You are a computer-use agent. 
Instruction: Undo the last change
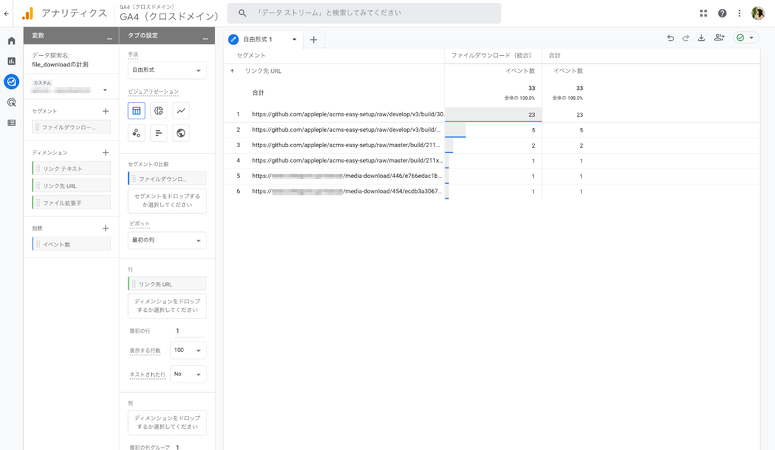670,38
